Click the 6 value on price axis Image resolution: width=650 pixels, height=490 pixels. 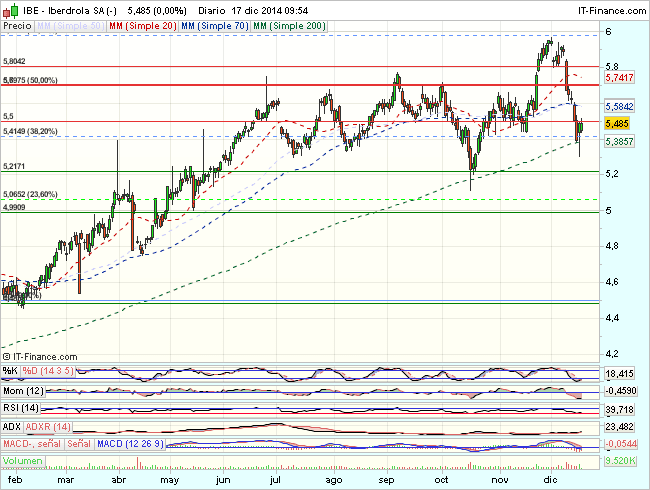pos(608,32)
